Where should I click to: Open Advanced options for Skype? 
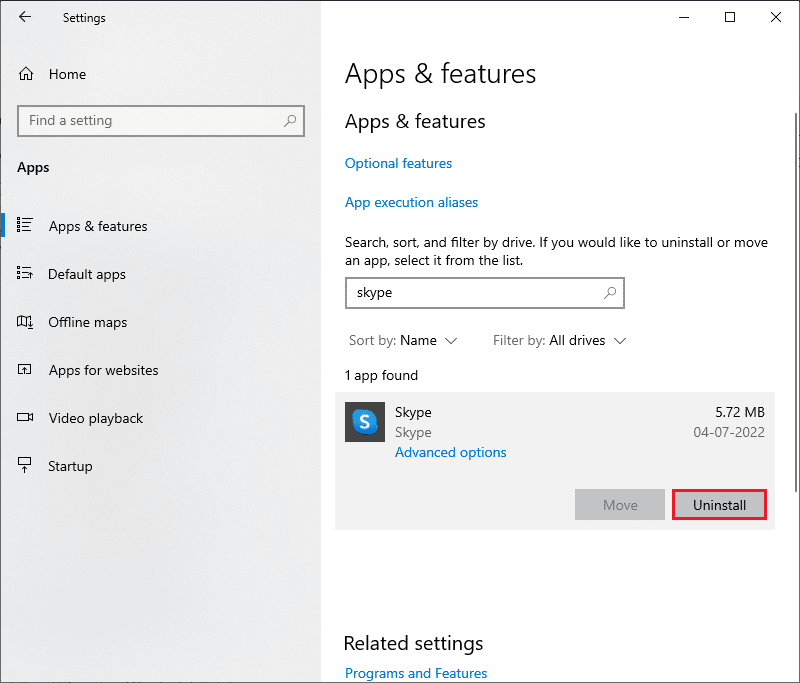pos(450,452)
